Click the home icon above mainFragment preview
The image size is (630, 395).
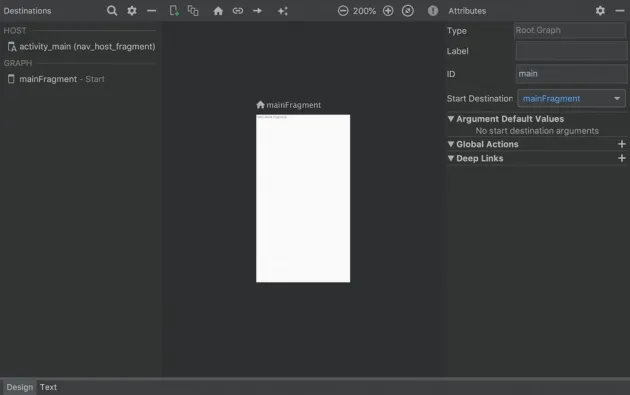[x=260, y=105]
